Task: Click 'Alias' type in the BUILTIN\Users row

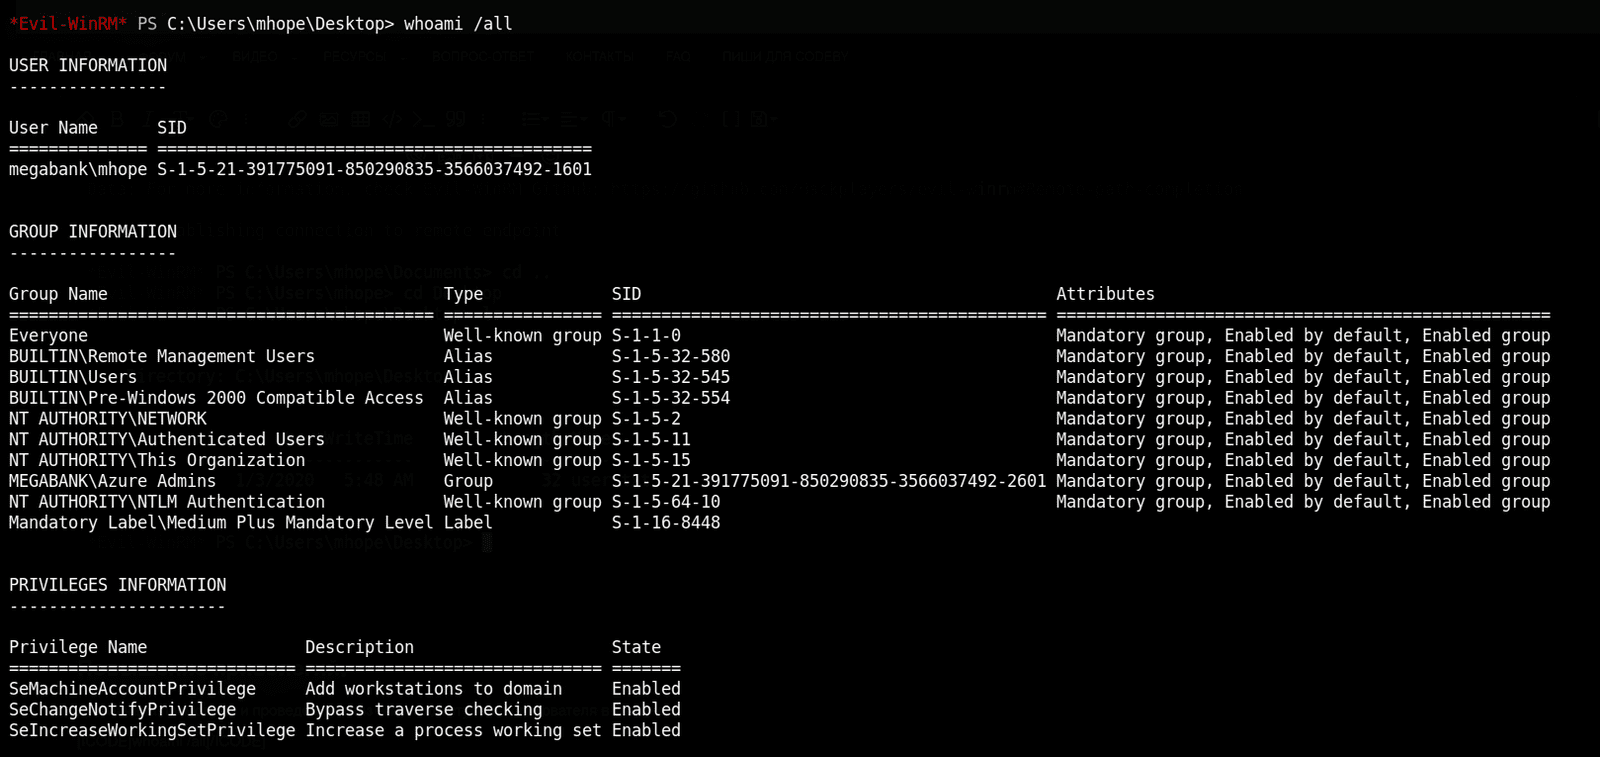Action: (x=468, y=377)
